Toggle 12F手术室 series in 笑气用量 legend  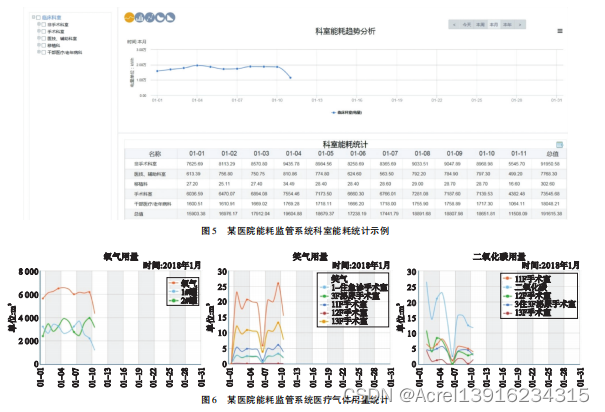coord(344,313)
